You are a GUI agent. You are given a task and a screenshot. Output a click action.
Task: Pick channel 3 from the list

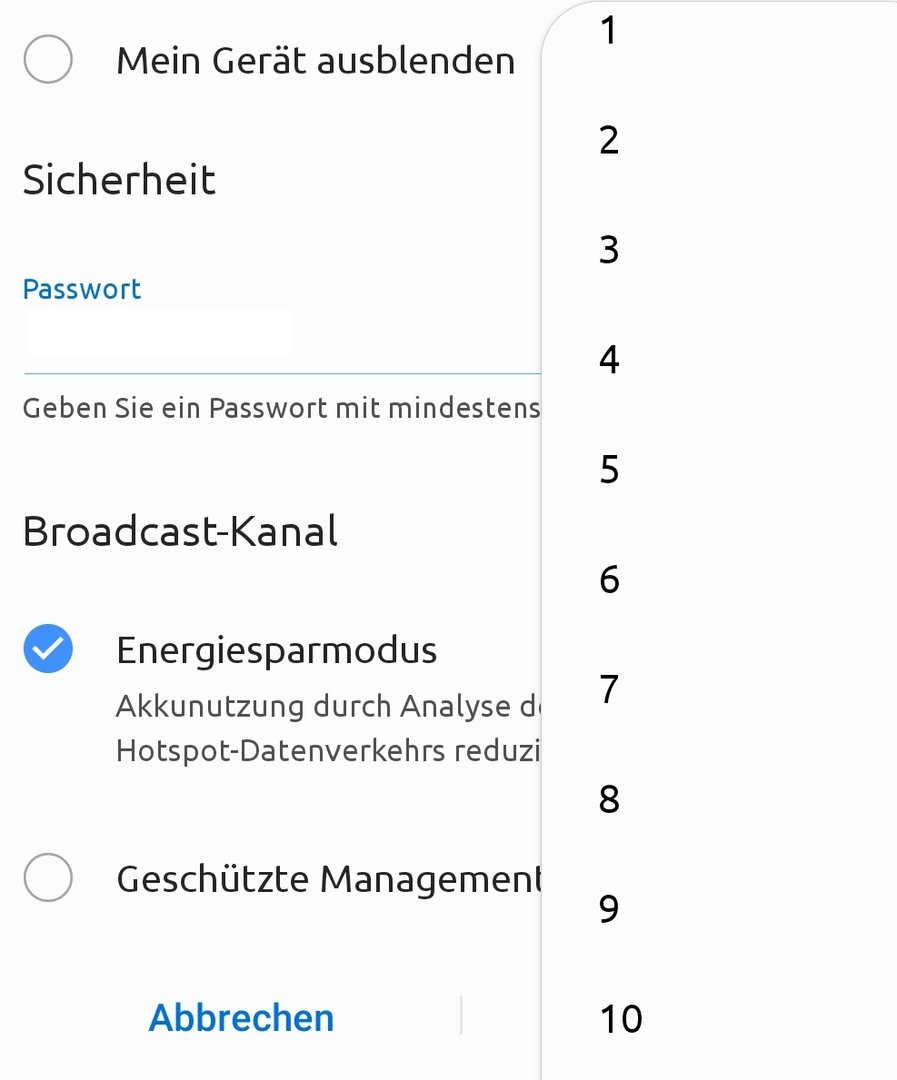(719, 249)
